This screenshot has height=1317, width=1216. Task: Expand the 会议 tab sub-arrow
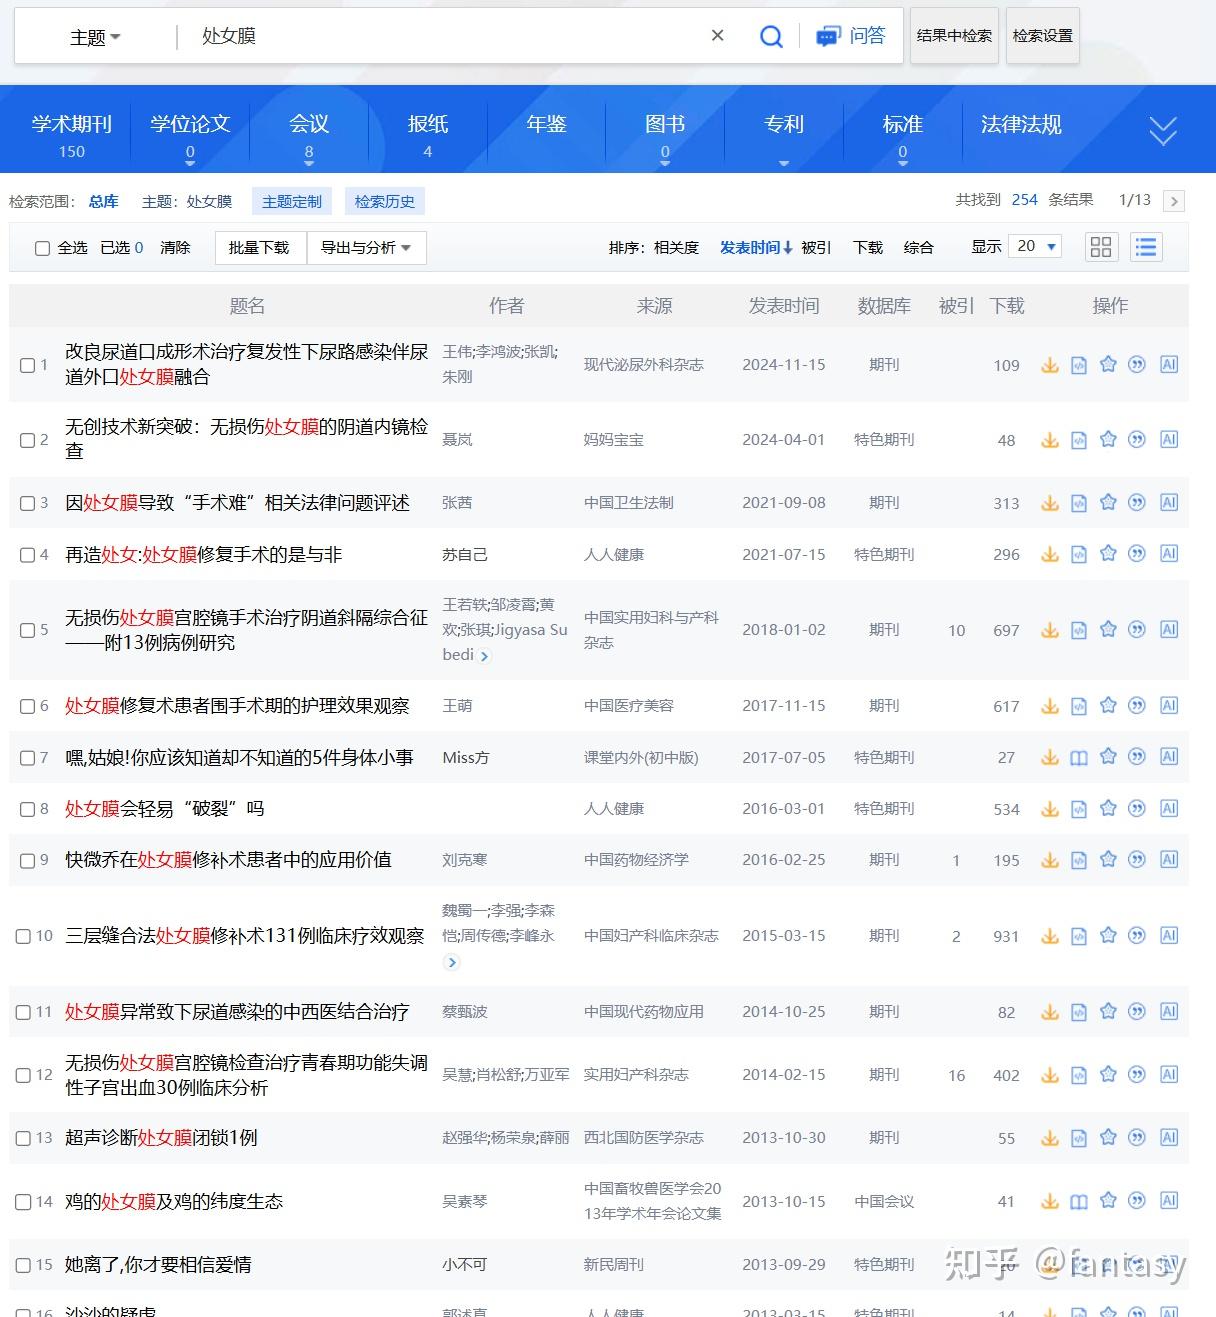tap(309, 162)
